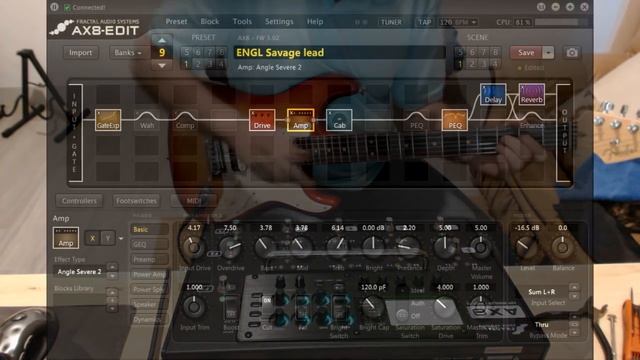
Task: Select the Comp block
Action: [185, 120]
